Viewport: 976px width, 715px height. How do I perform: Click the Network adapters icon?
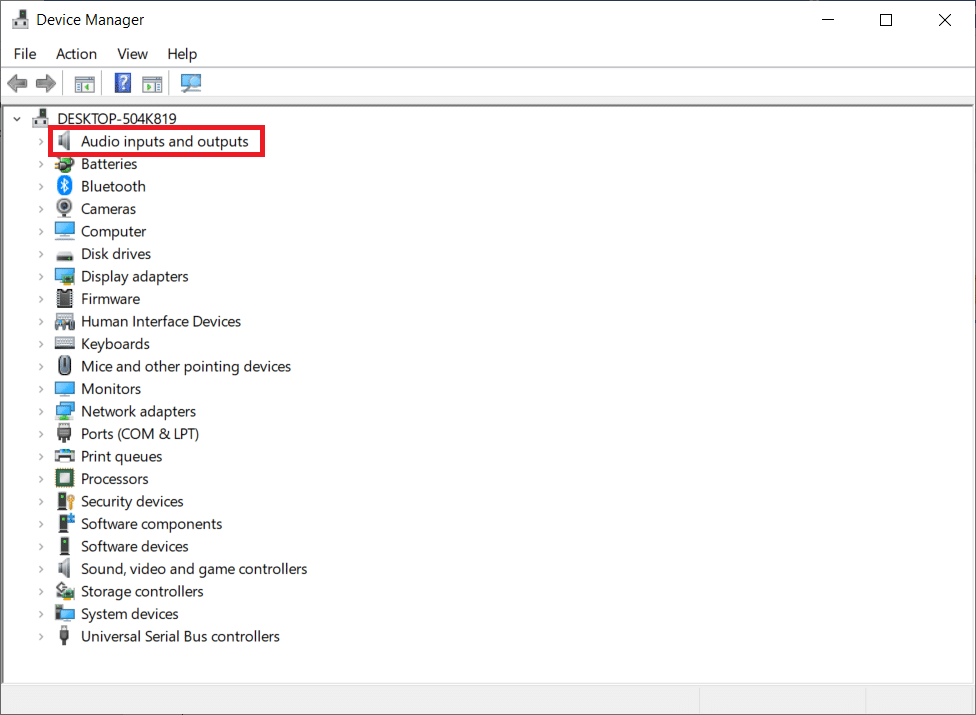(x=65, y=411)
